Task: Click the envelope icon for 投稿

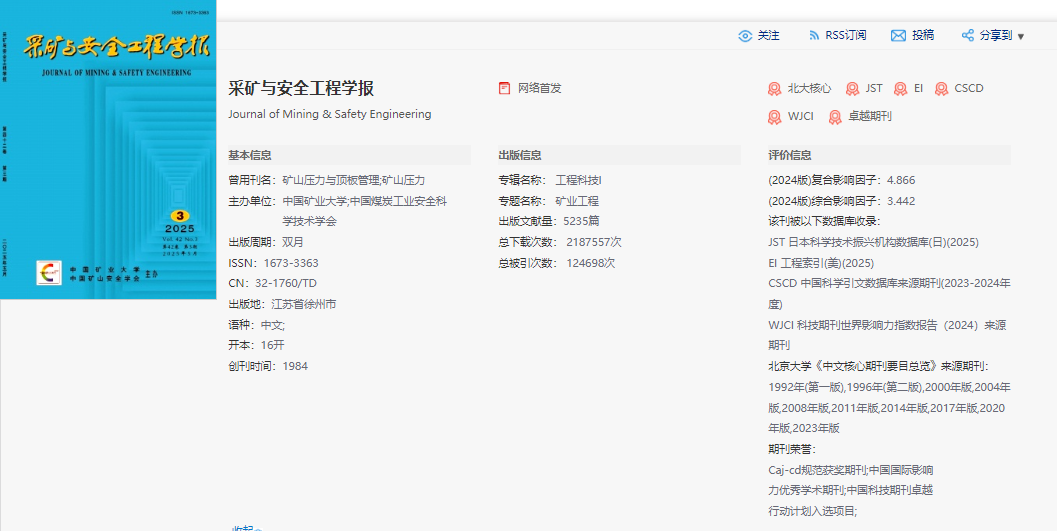Action: click(898, 36)
